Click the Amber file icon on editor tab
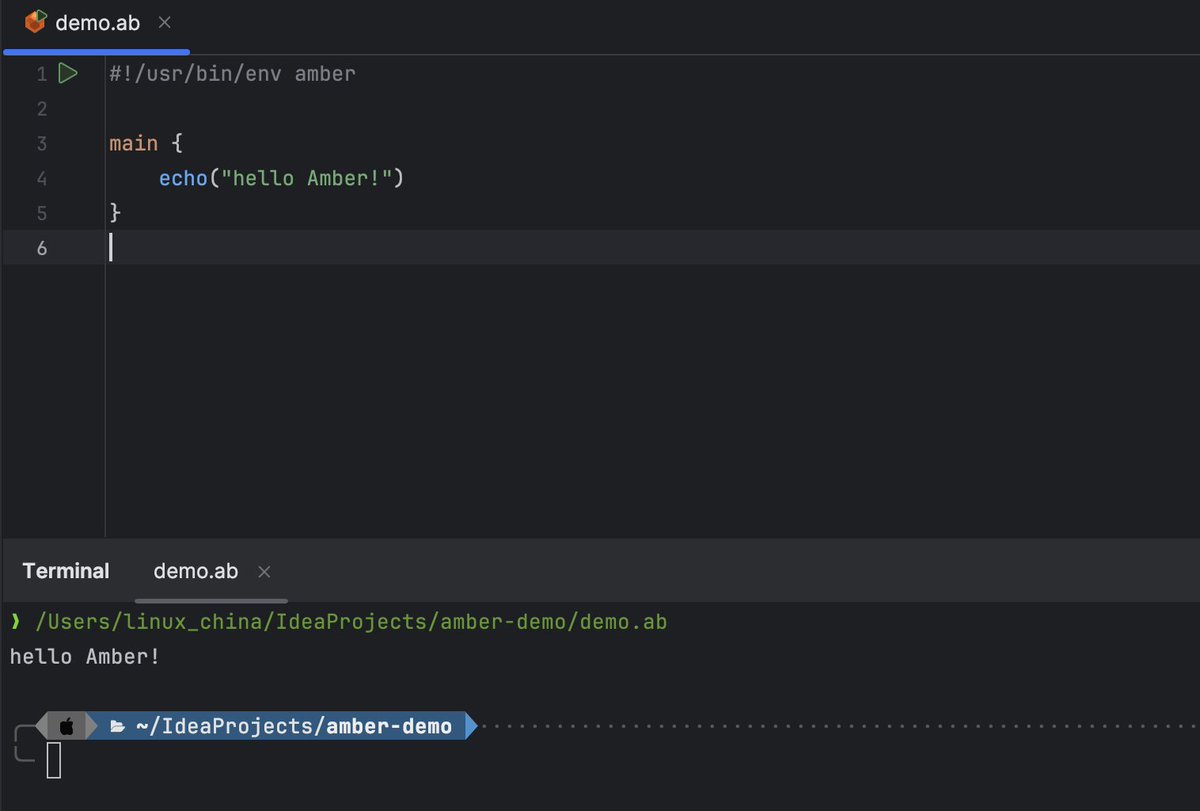 36,21
